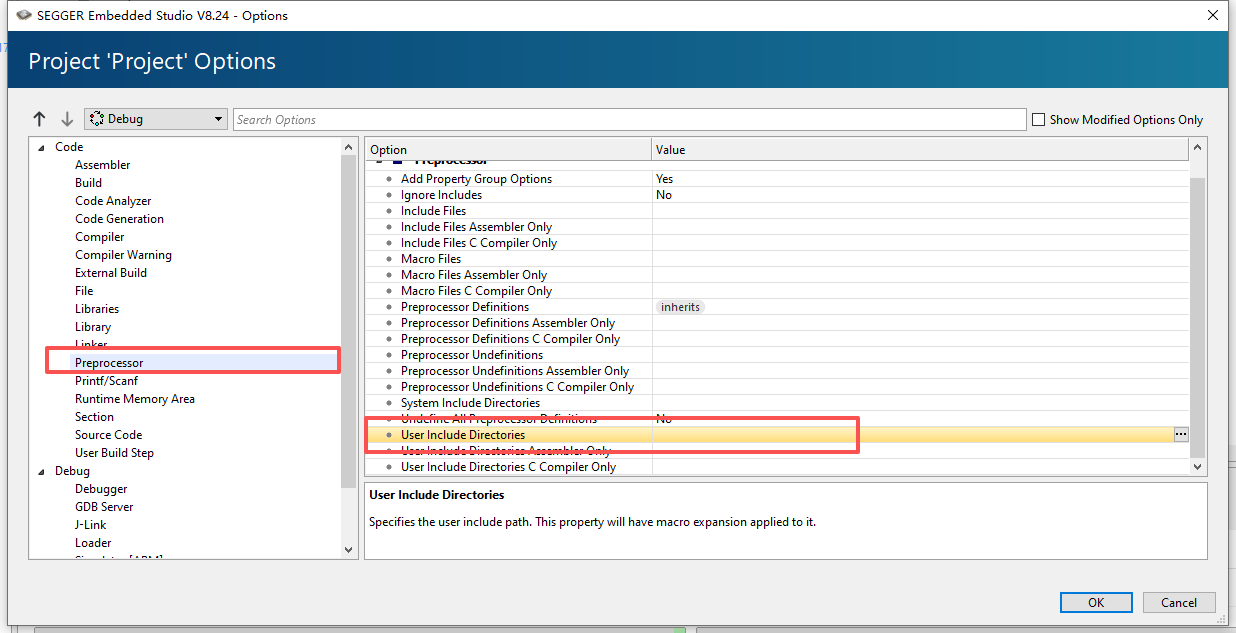Viewport: 1236px width, 633px height.
Task: Click the scroll-up arrow in the options list header
Action: tap(1197, 149)
